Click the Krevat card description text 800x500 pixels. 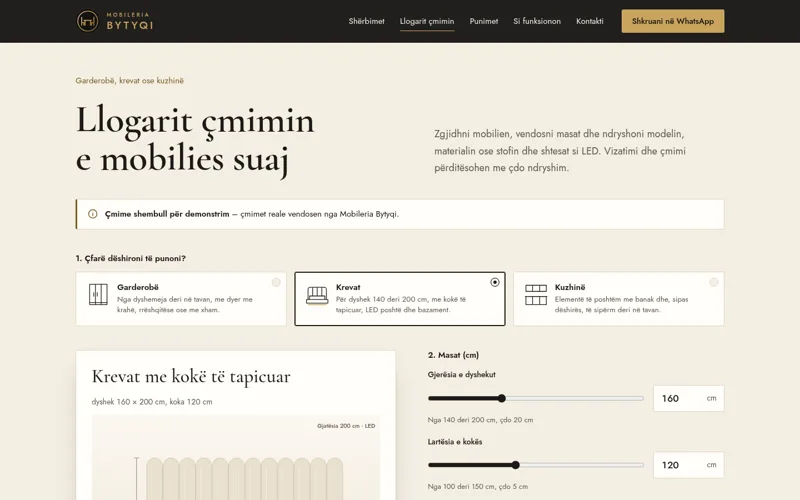tap(401, 305)
